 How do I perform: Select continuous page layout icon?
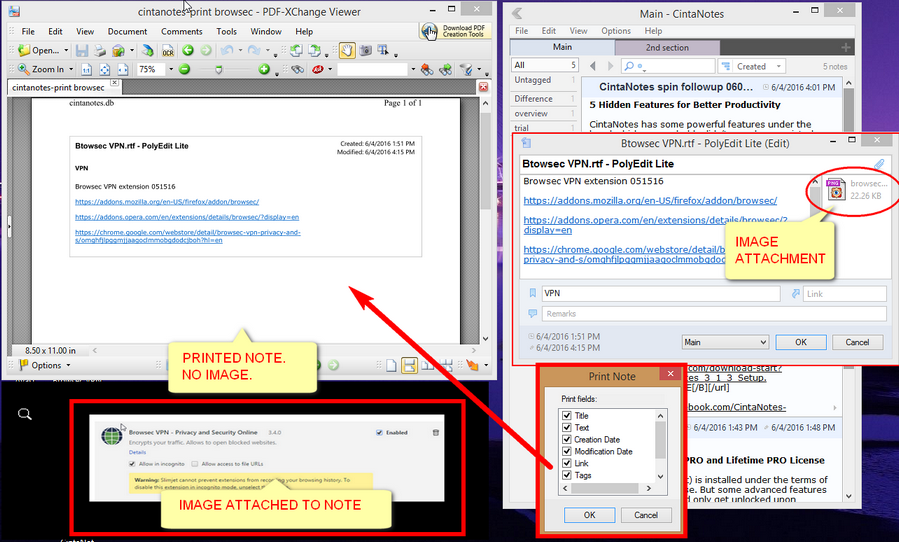[x=409, y=365]
